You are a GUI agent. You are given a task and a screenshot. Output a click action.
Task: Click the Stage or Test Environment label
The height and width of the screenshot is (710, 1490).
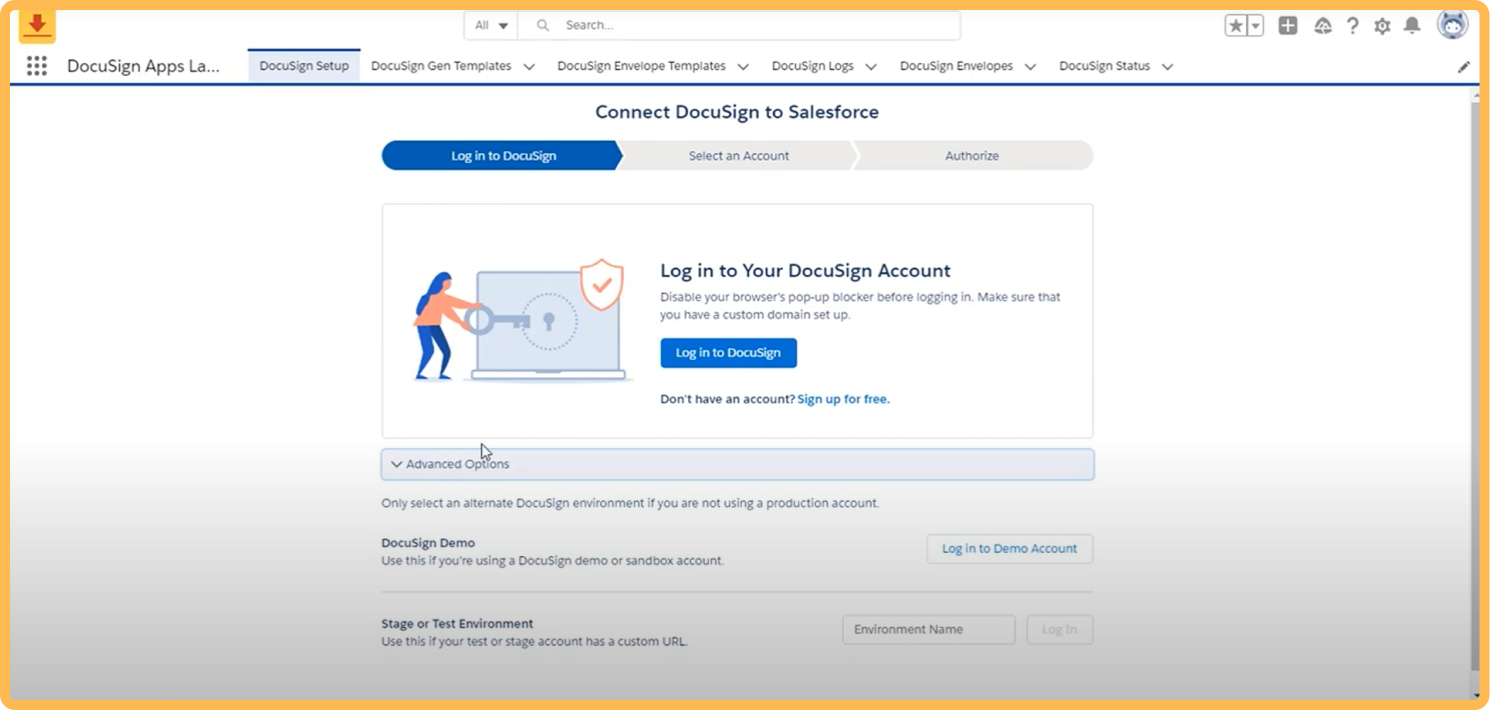[457, 624]
